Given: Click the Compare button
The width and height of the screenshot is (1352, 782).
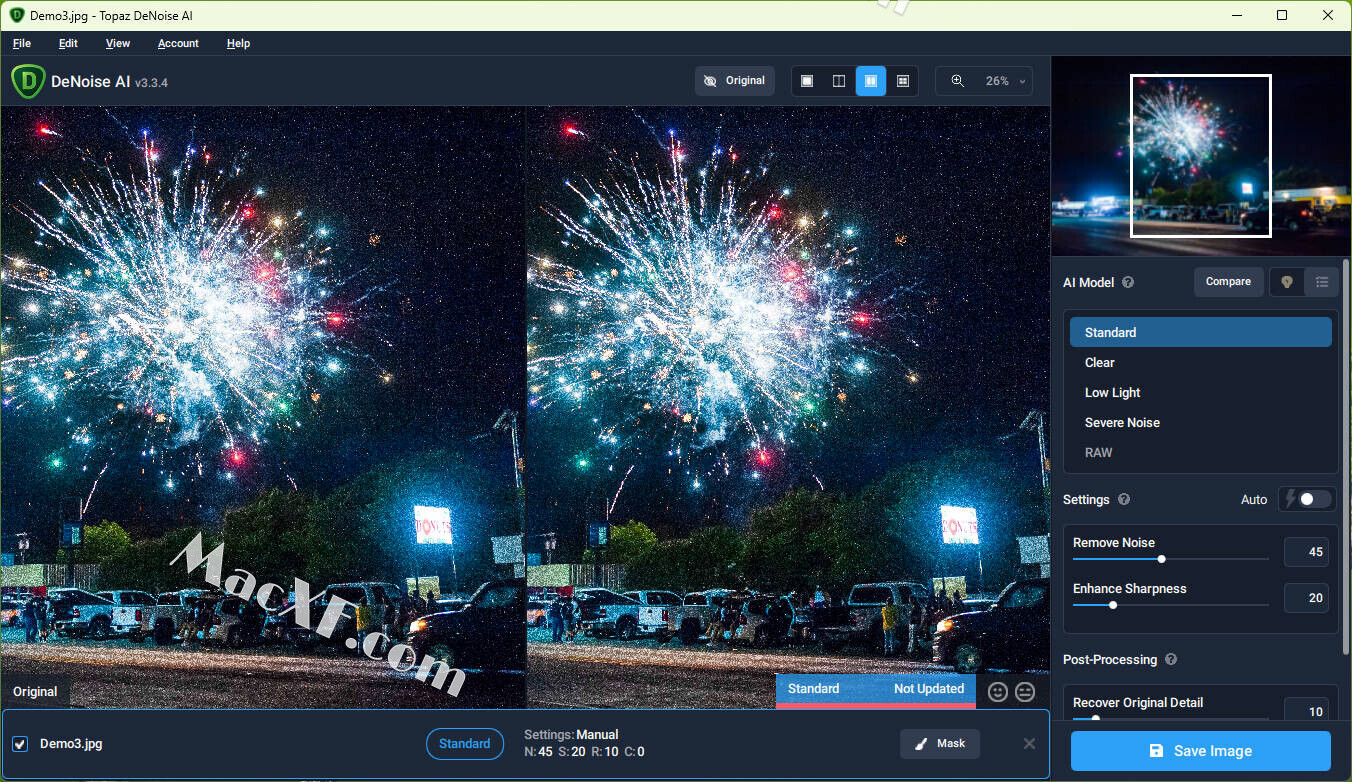Looking at the screenshot, I should point(1228,282).
